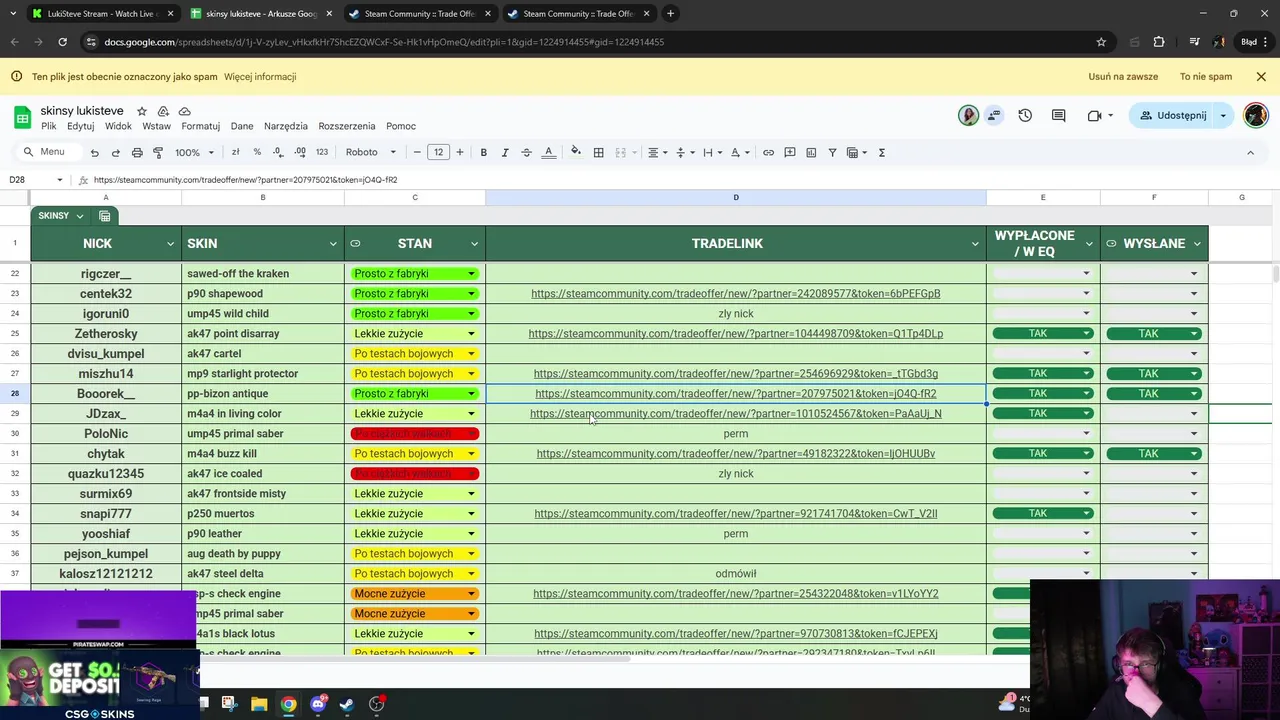Viewport: 1280px width, 720px height.
Task: Open the Steam icon in the taskbar
Action: pyautogui.click(x=347, y=704)
